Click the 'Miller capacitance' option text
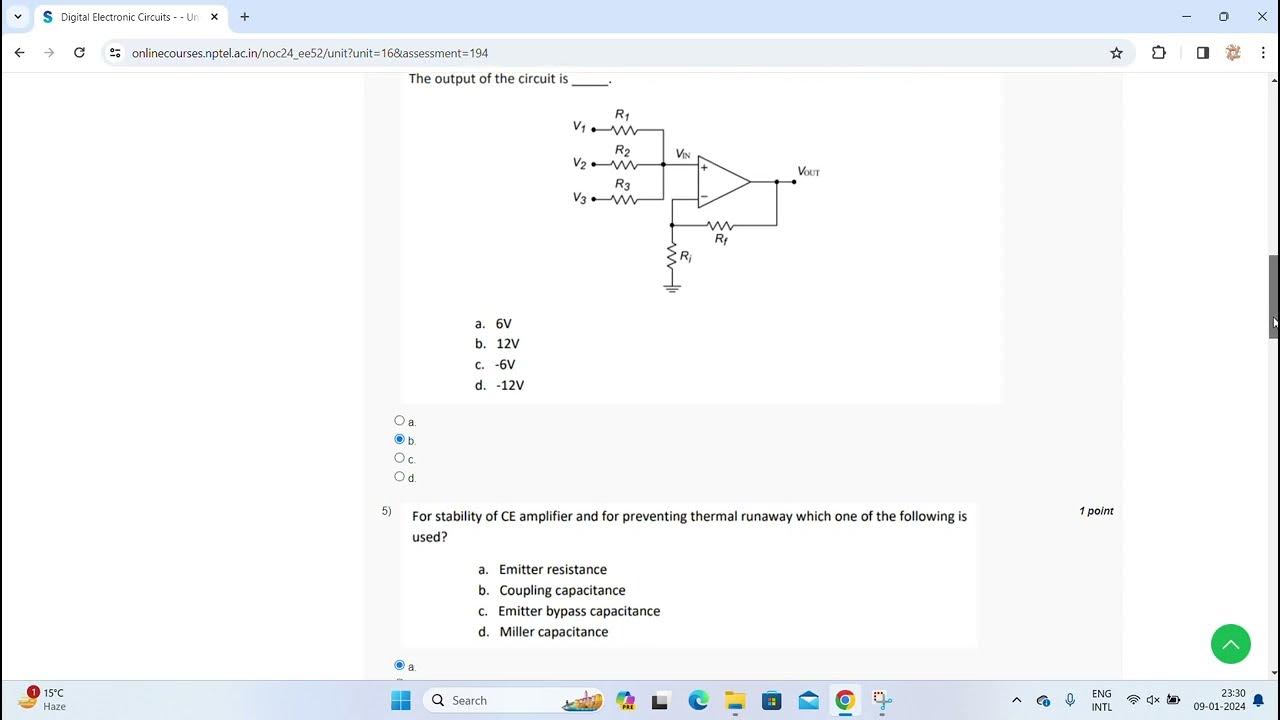This screenshot has width=1280, height=720. coord(554,632)
